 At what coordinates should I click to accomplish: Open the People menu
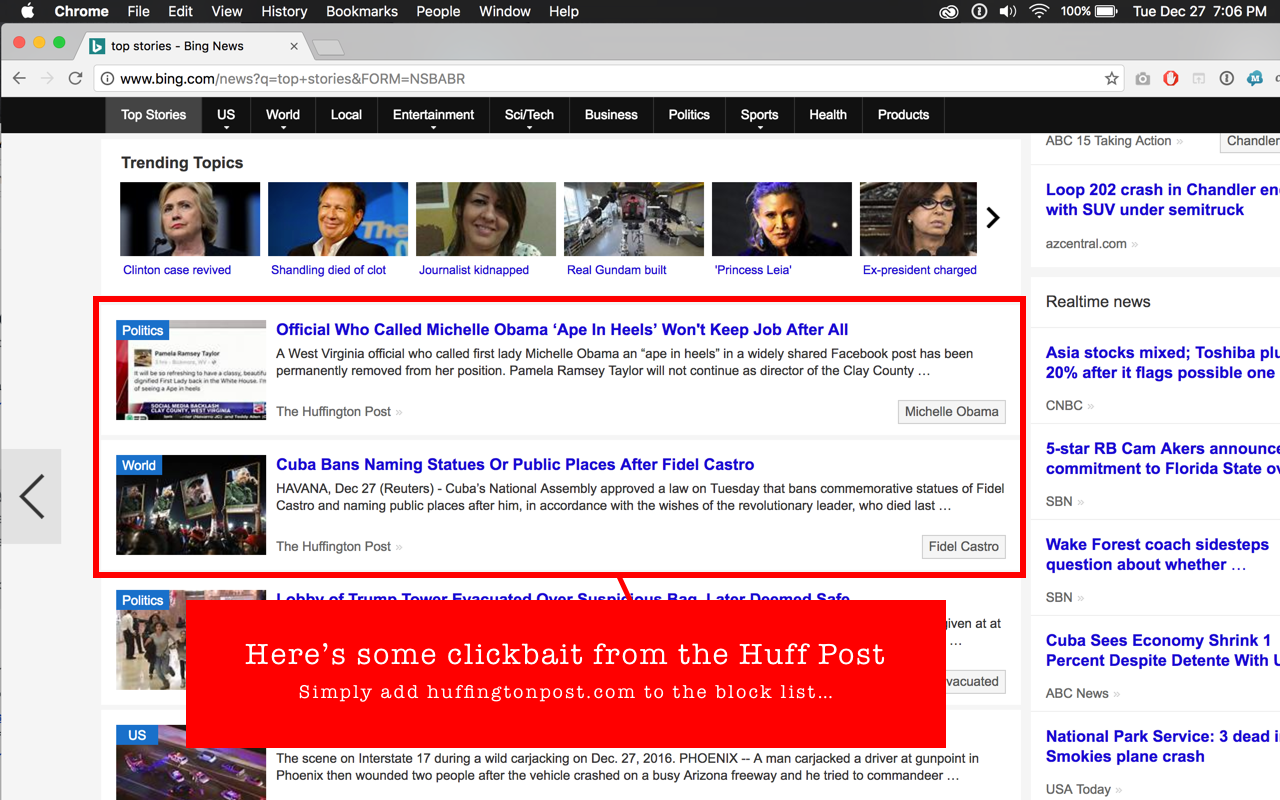point(438,11)
